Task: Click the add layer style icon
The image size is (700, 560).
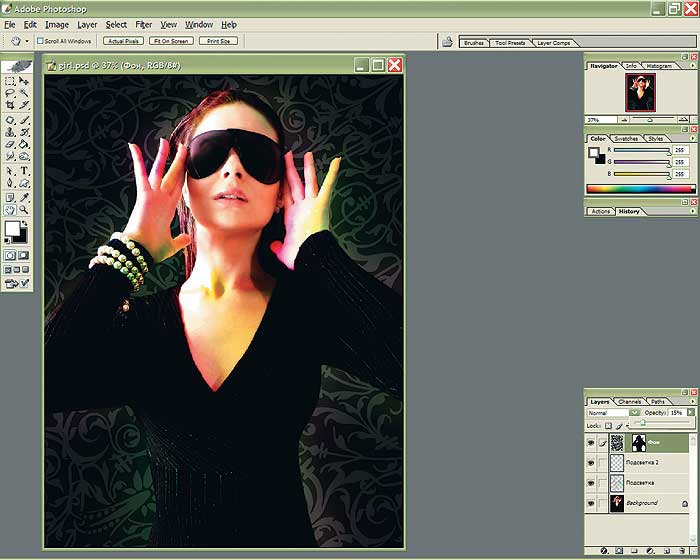Action: pyautogui.click(x=604, y=551)
